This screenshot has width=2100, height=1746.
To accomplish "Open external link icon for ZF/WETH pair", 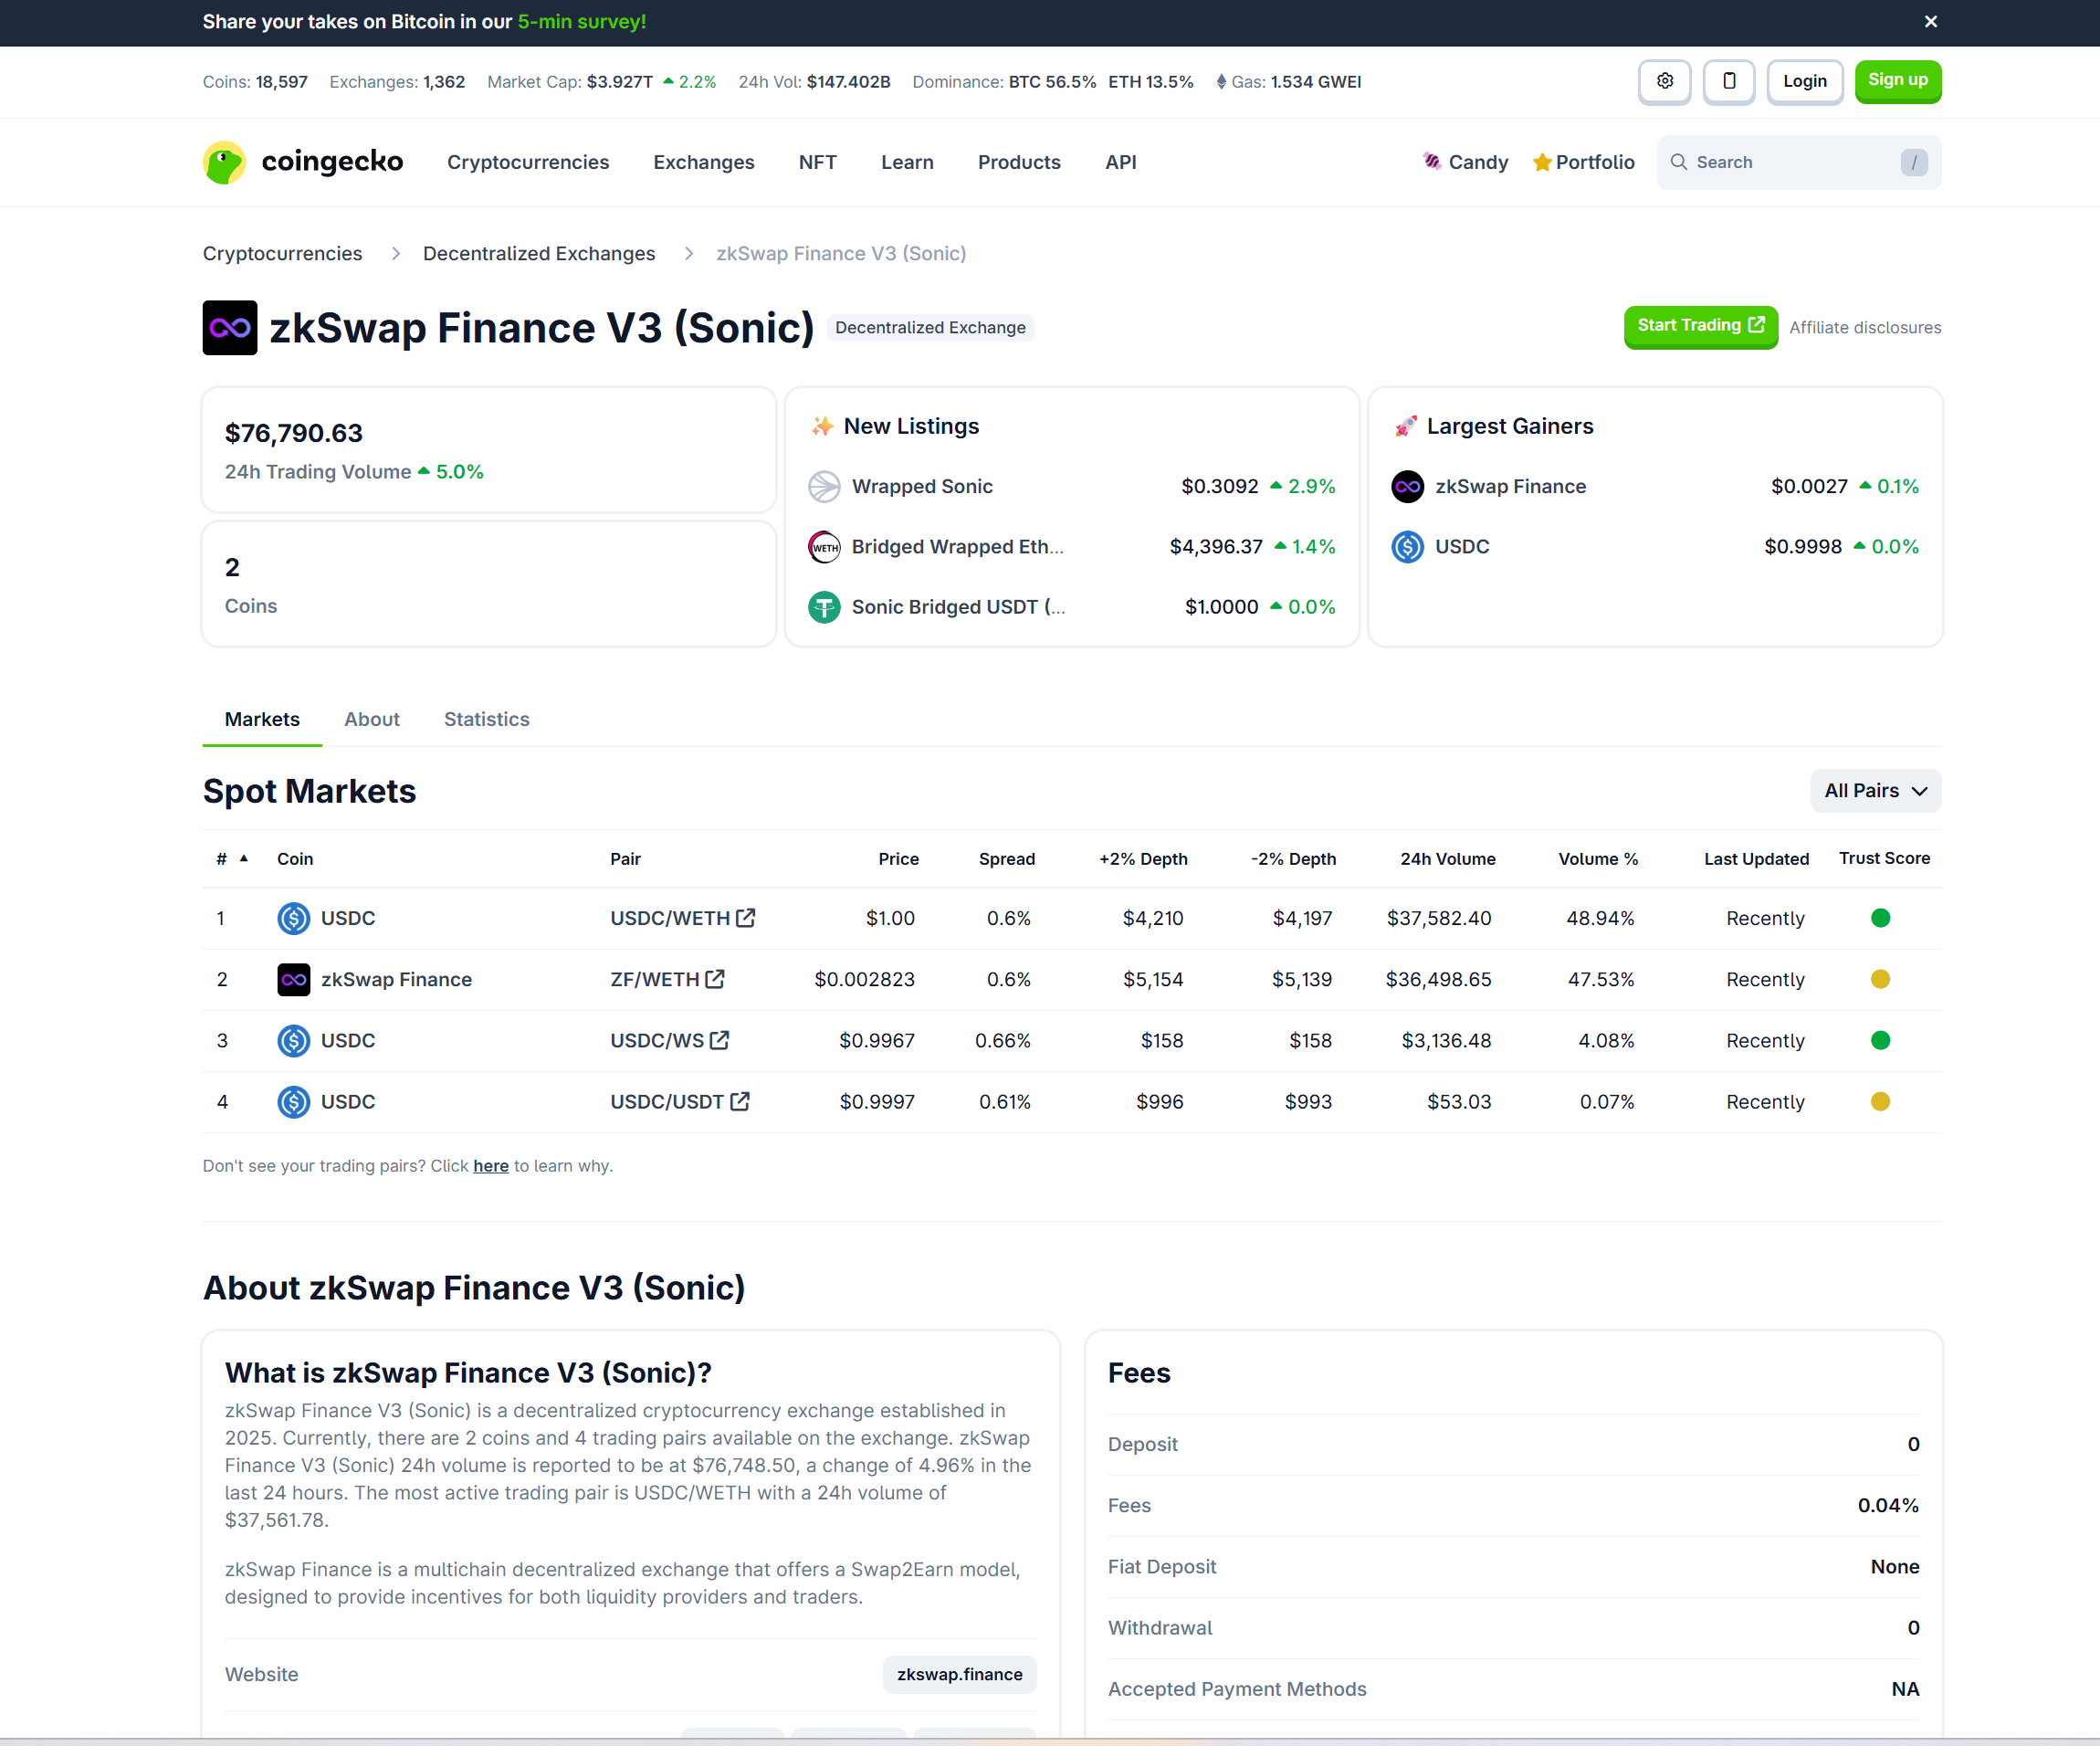I will [715, 979].
